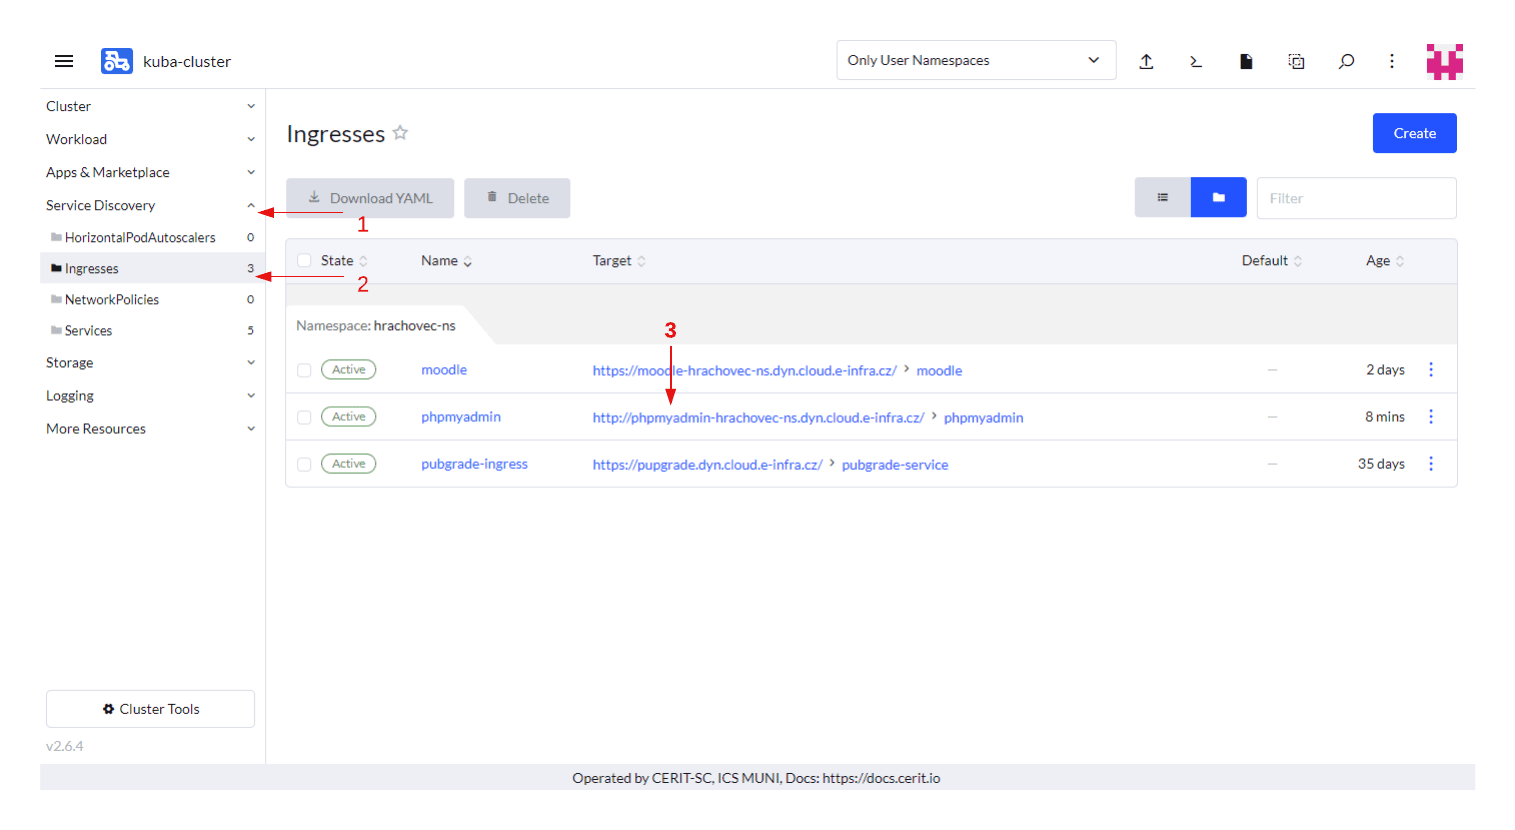
Task: Switch to the flat list view
Action: coord(1162,198)
